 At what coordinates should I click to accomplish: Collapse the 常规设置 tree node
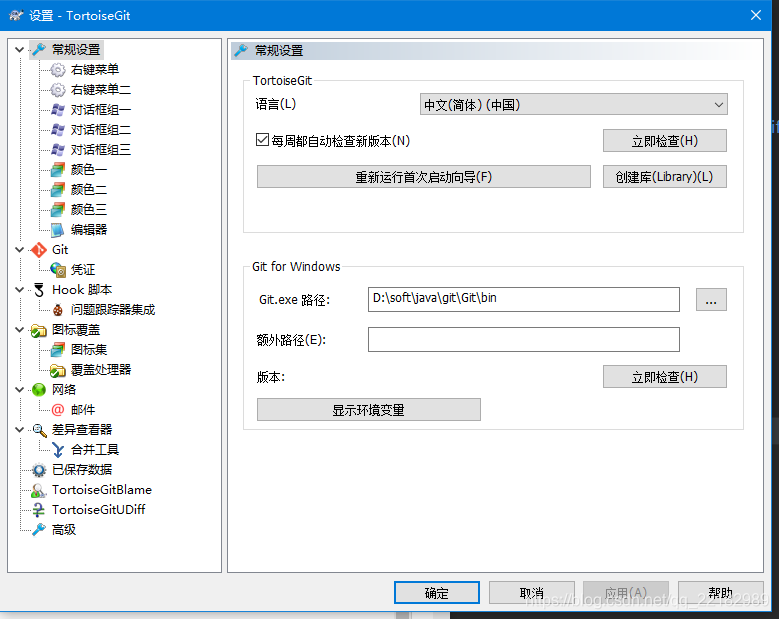tap(19, 50)
